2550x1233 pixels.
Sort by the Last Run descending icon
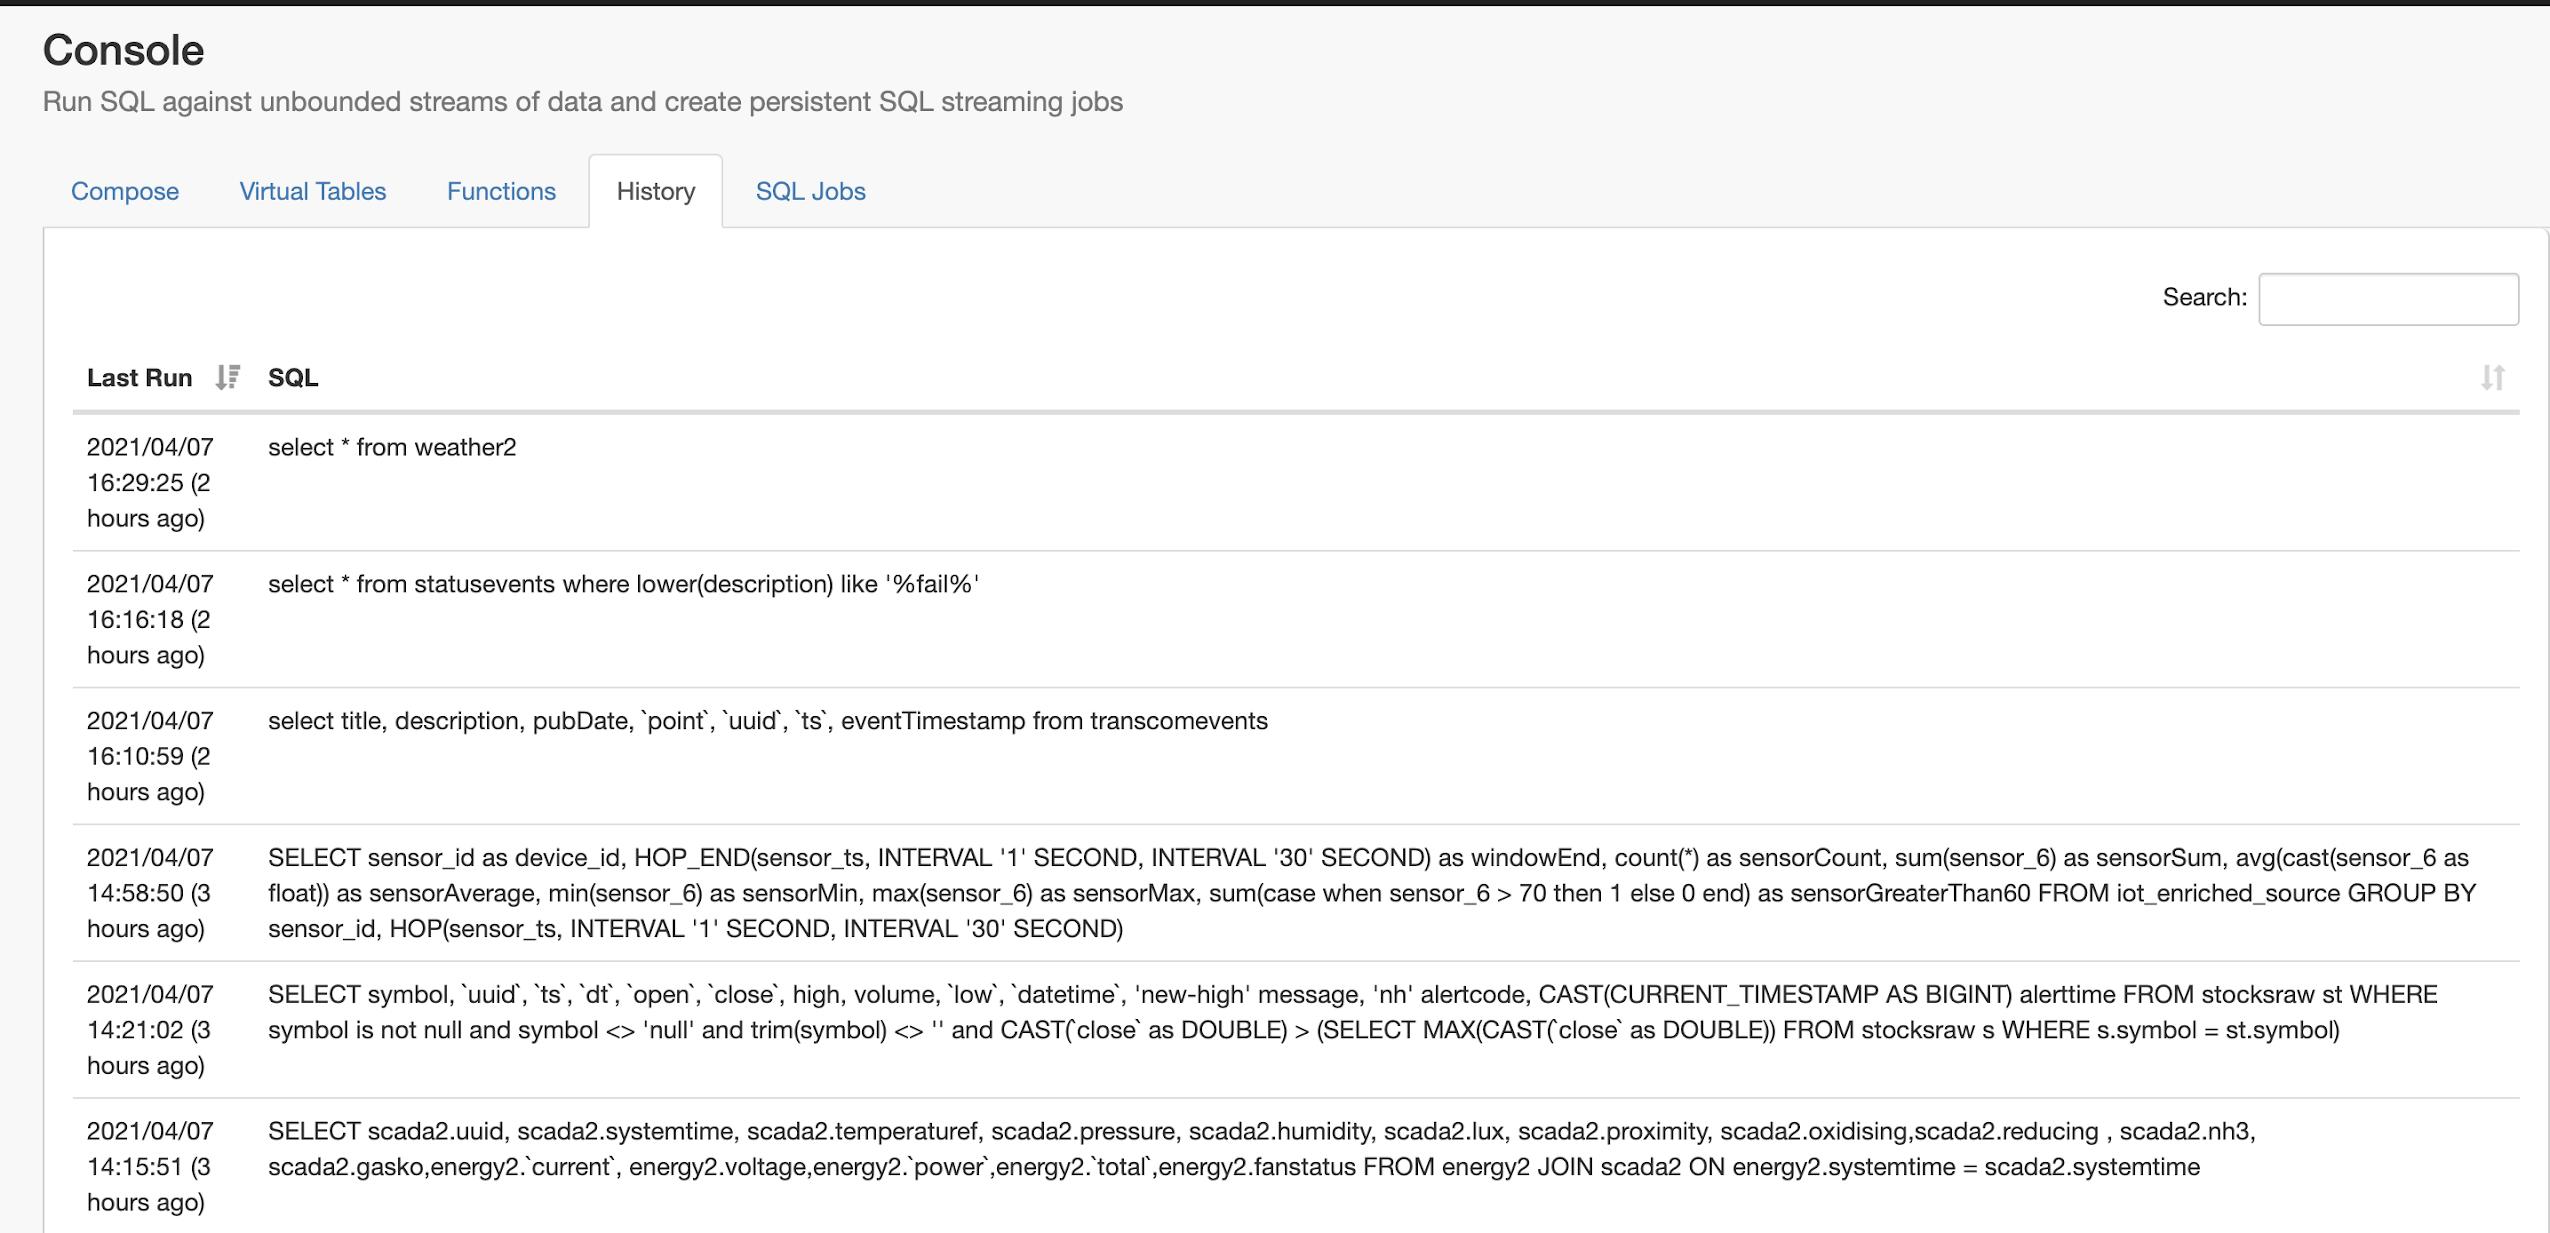point(228,377)
